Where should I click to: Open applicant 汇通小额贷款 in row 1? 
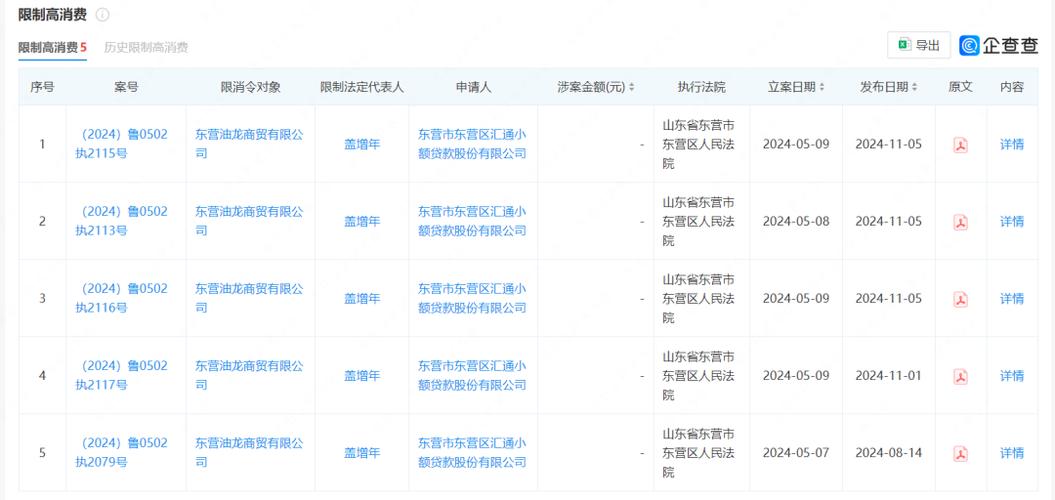click(x=472, y=144)
